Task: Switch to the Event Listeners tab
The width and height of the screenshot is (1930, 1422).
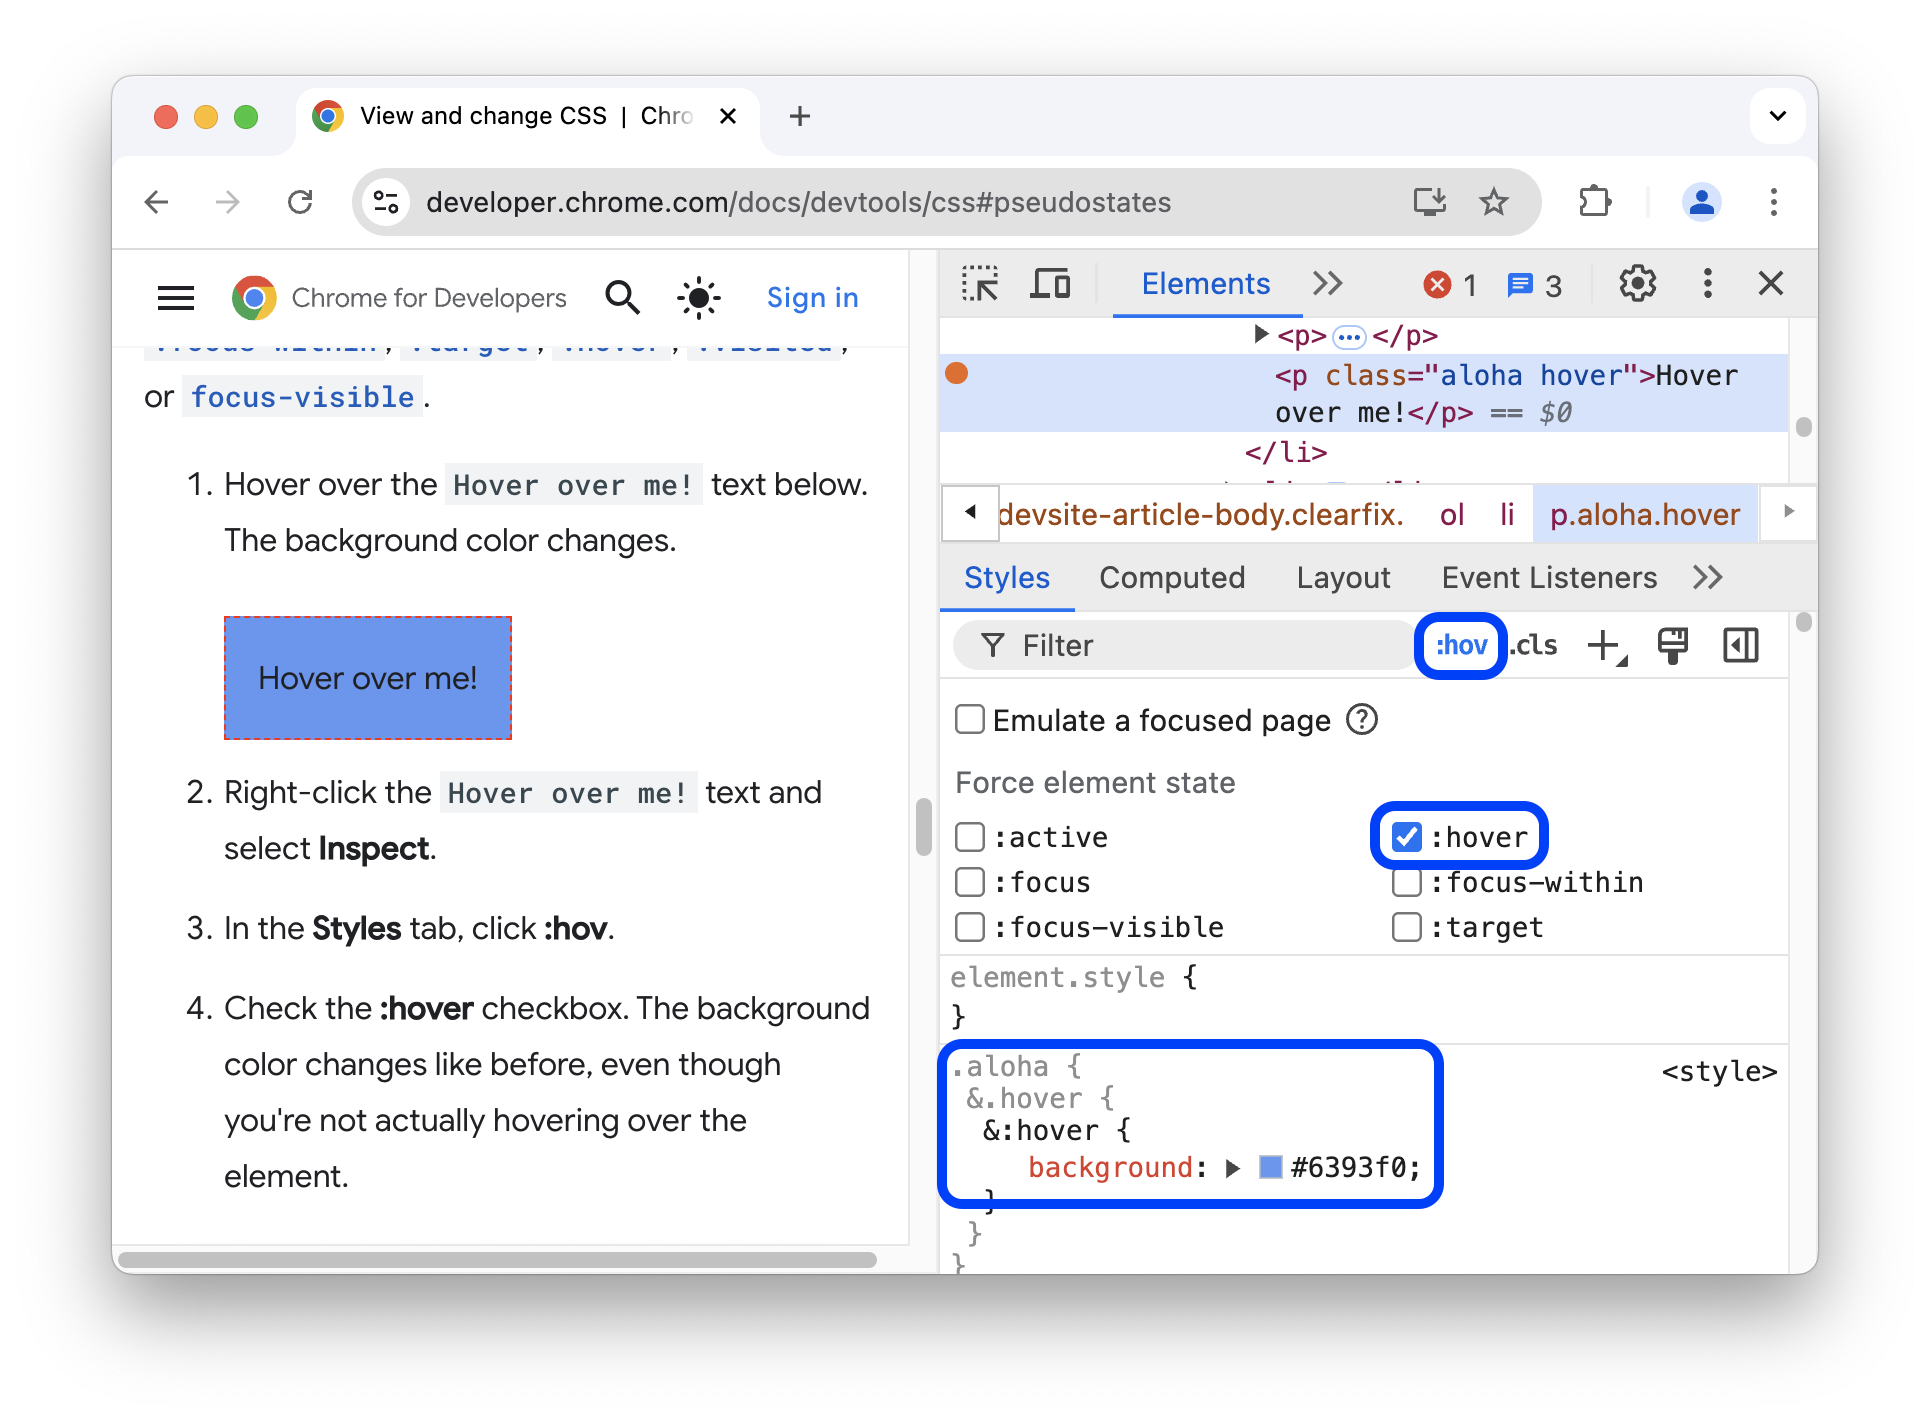Action: [1548, 578]
